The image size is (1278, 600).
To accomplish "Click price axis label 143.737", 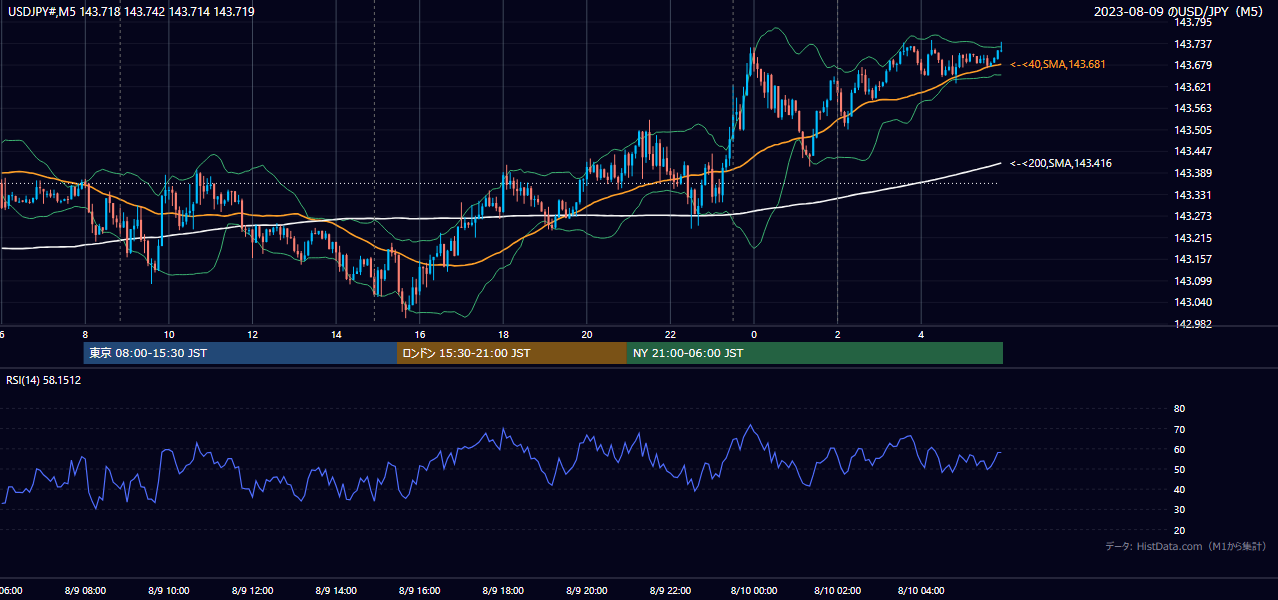I will [1193, 44].
